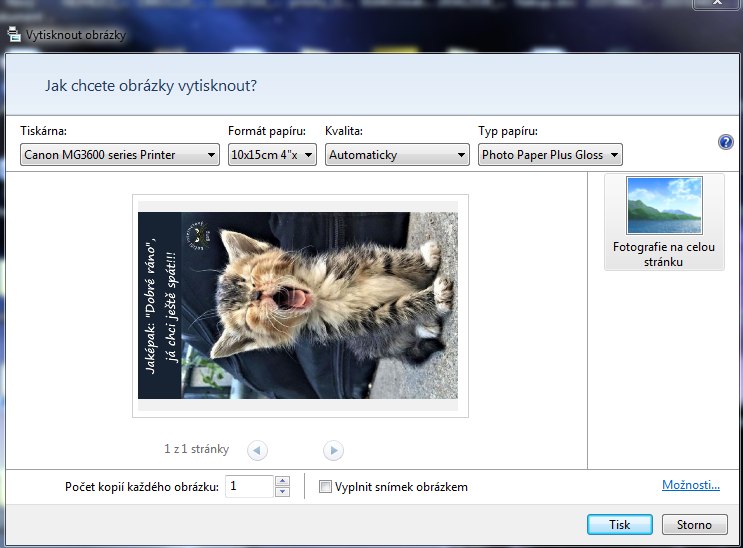
Task: Click the Tisk button
Action: (620, 524)
